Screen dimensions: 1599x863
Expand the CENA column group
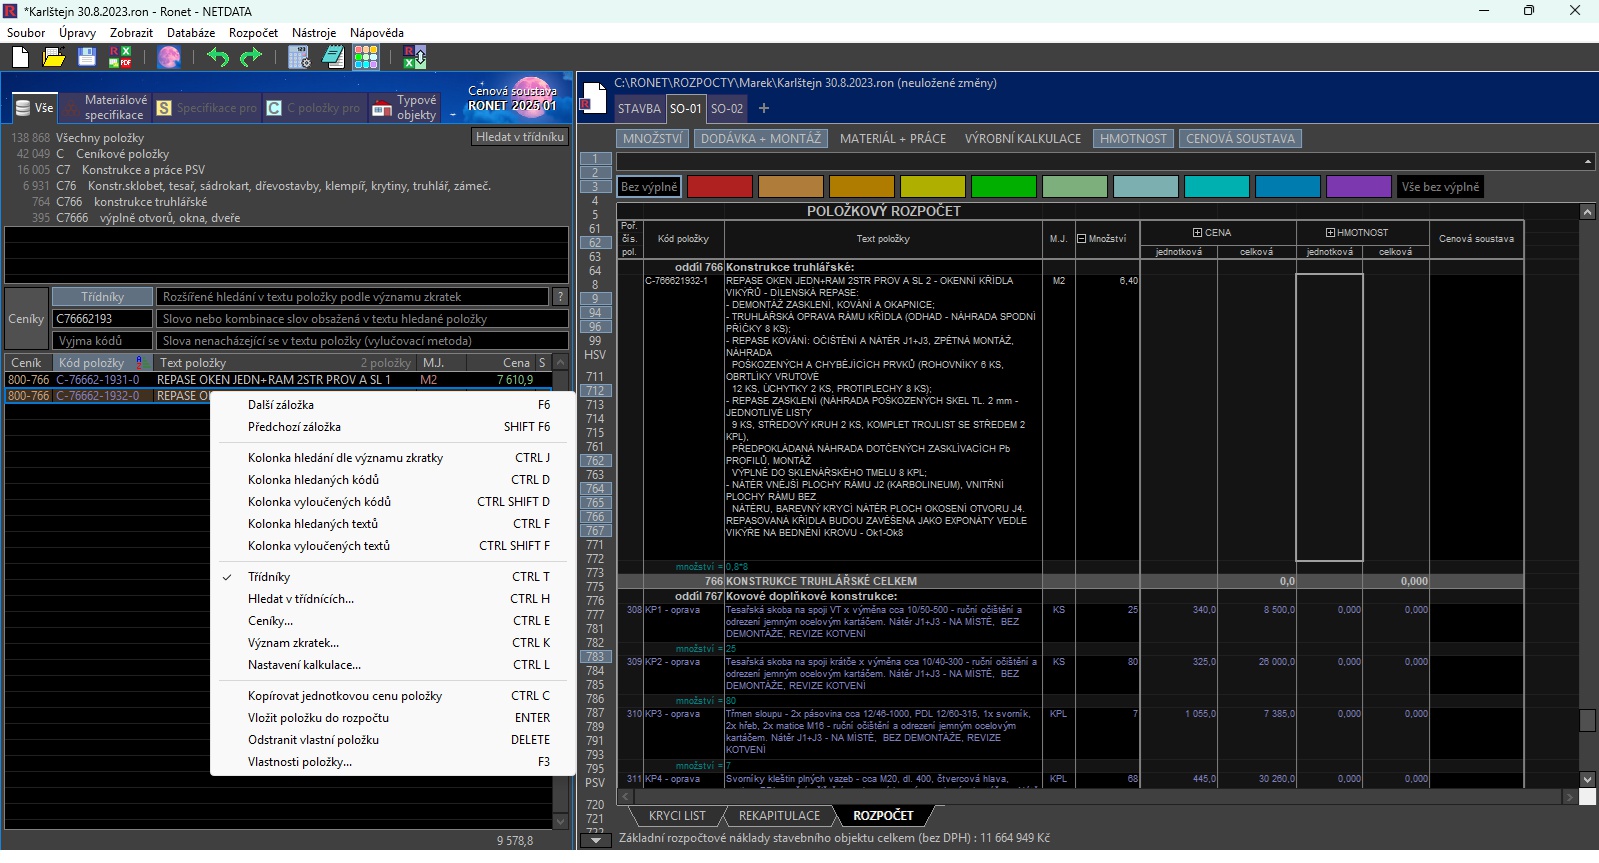tap(1197, 233)
